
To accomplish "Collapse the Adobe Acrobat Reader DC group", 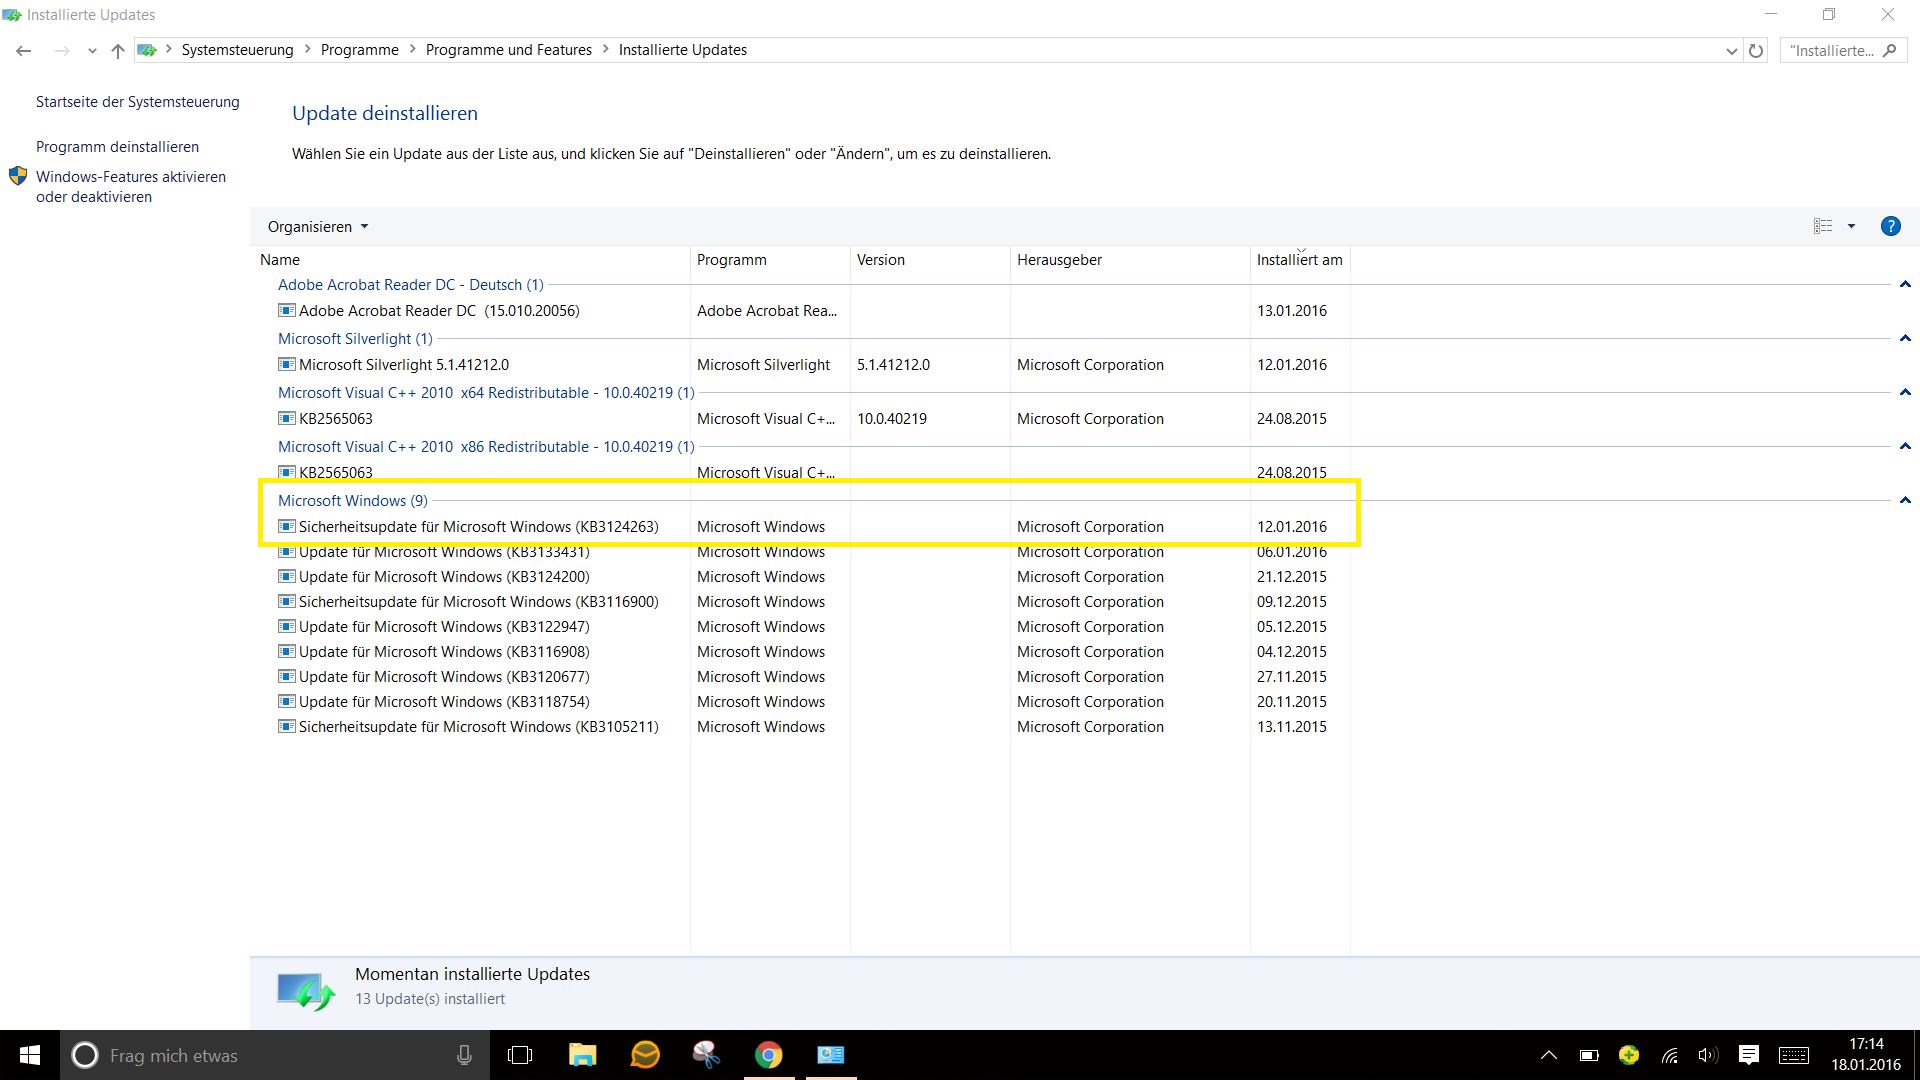I will click(x=1905, y=285).
